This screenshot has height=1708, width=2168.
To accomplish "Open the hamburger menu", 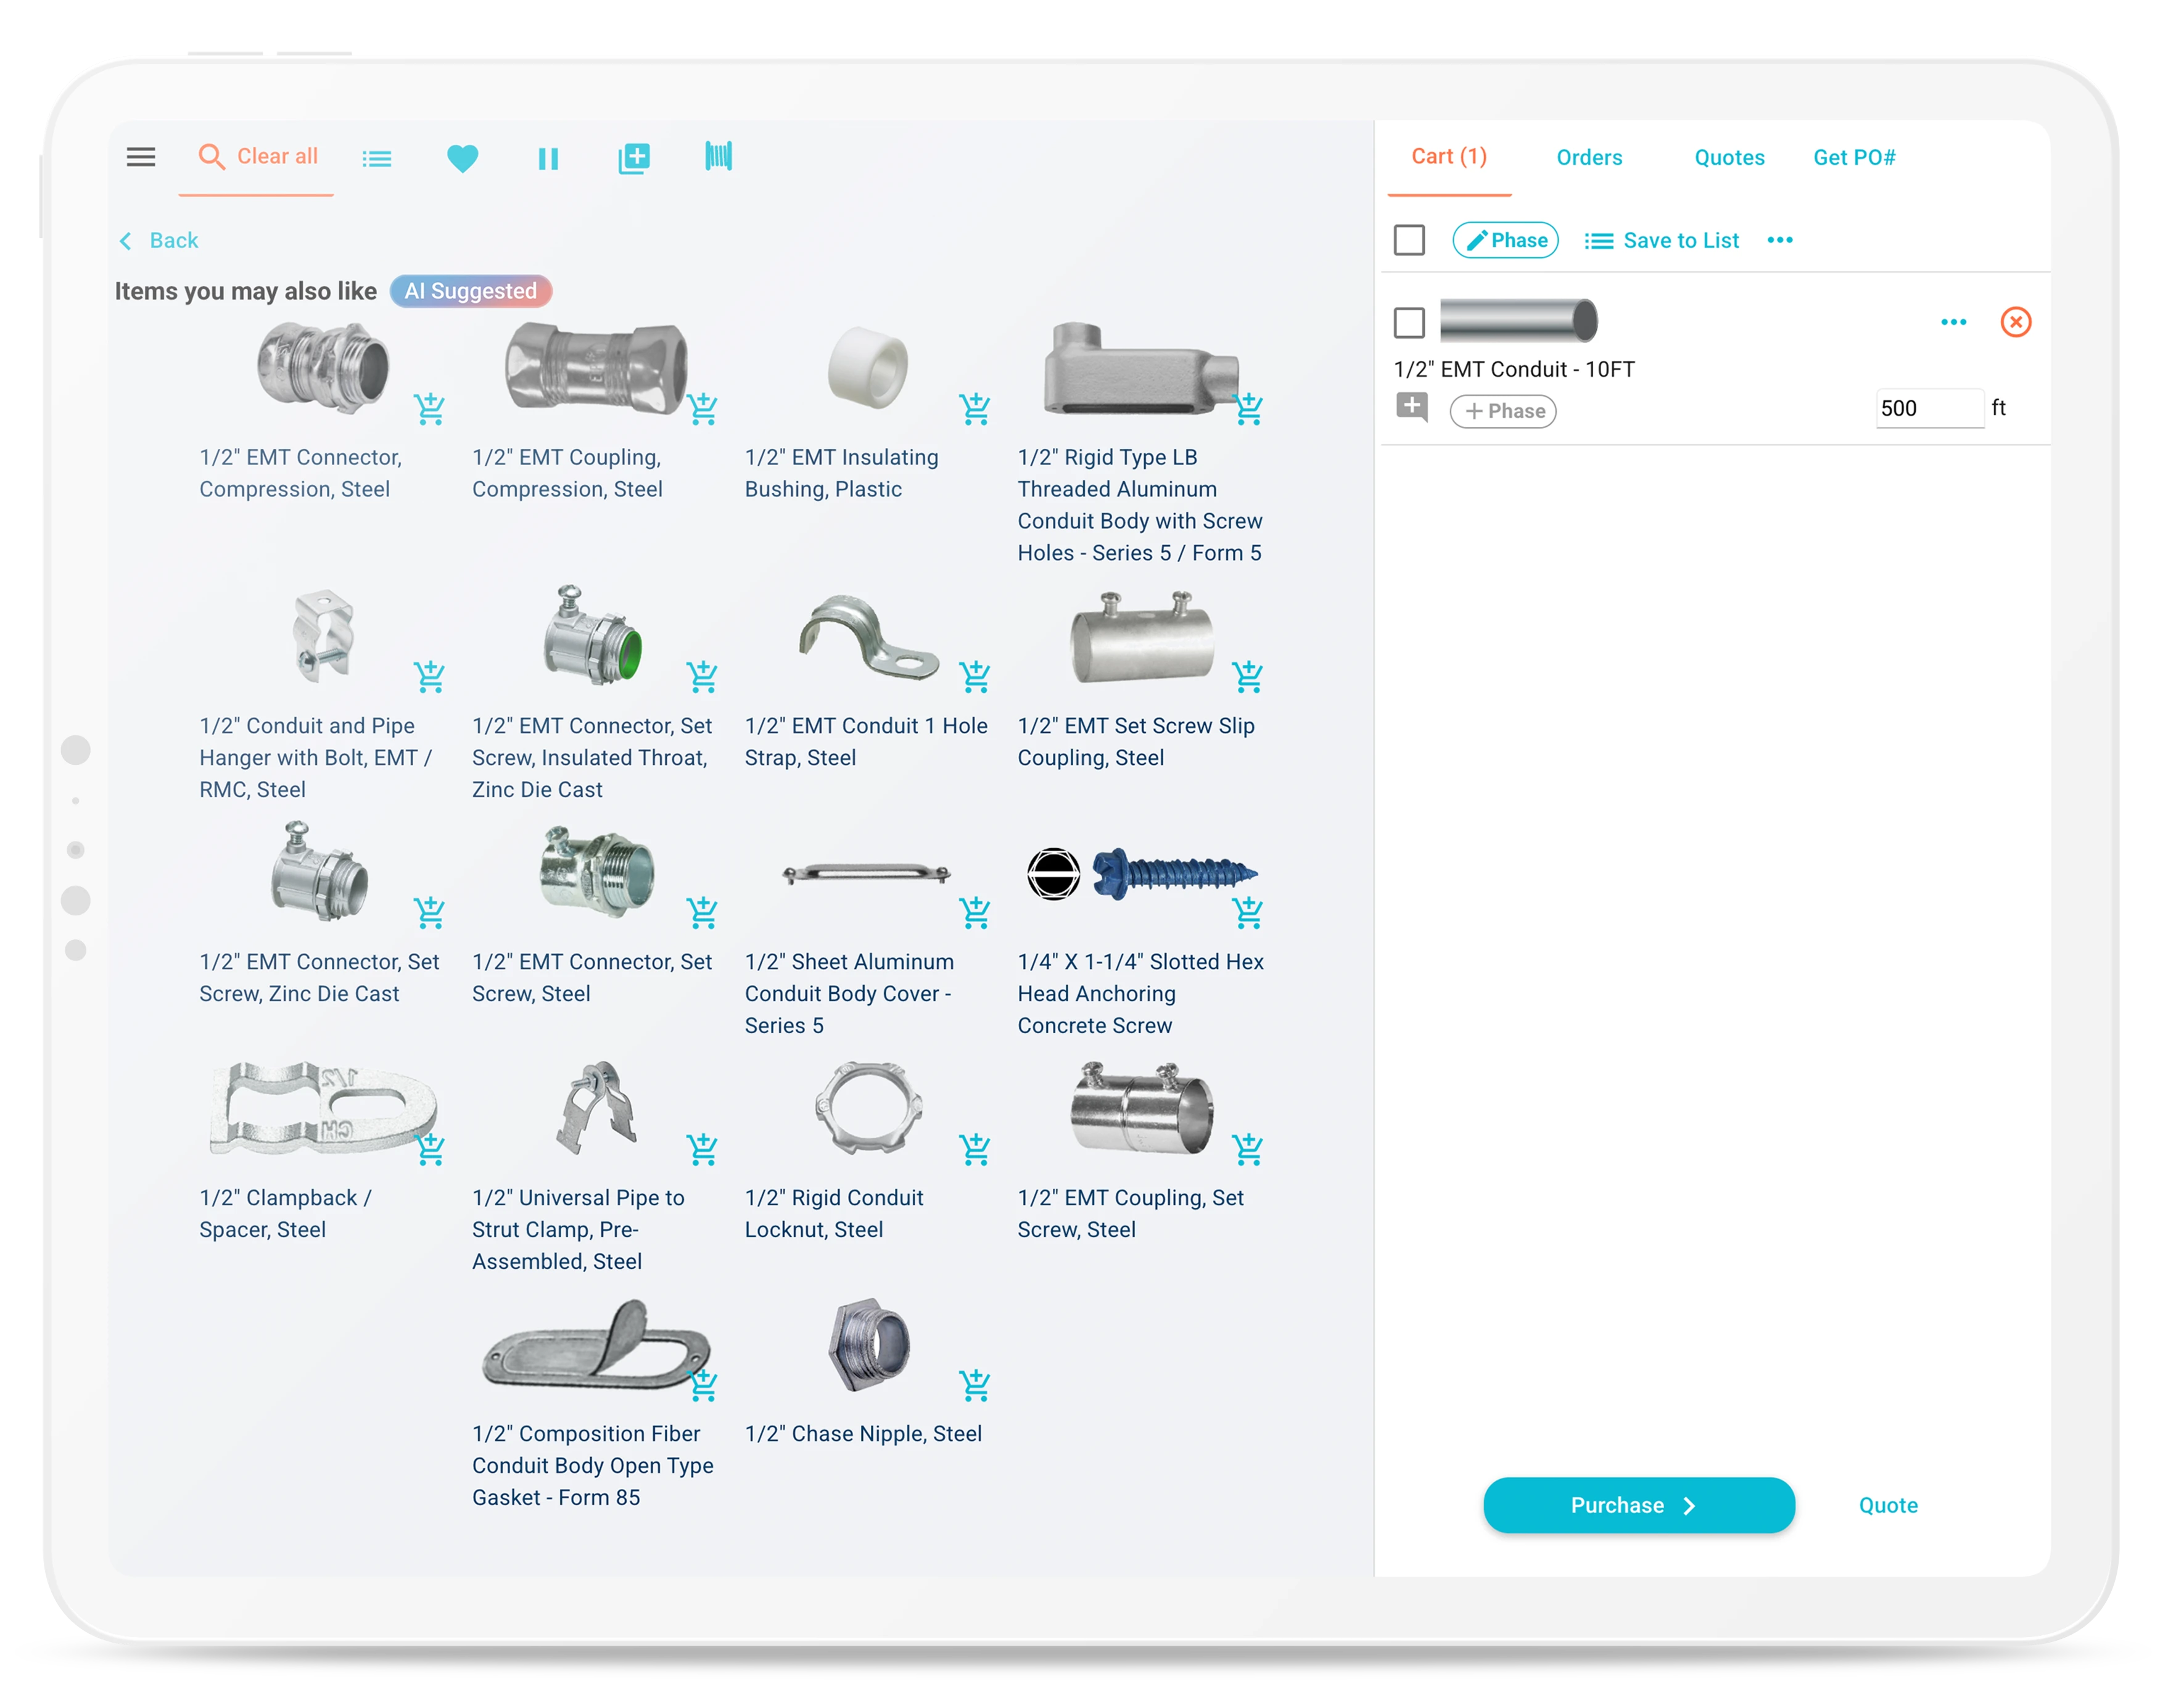I will tap(141, 157).
